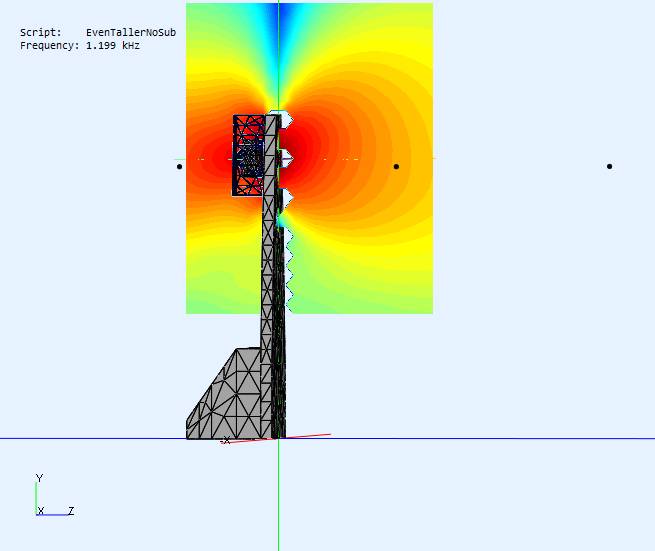This screenshot has width=655, height=551.
Task: Select the black observation point left of field
Action: click(180, 167)
